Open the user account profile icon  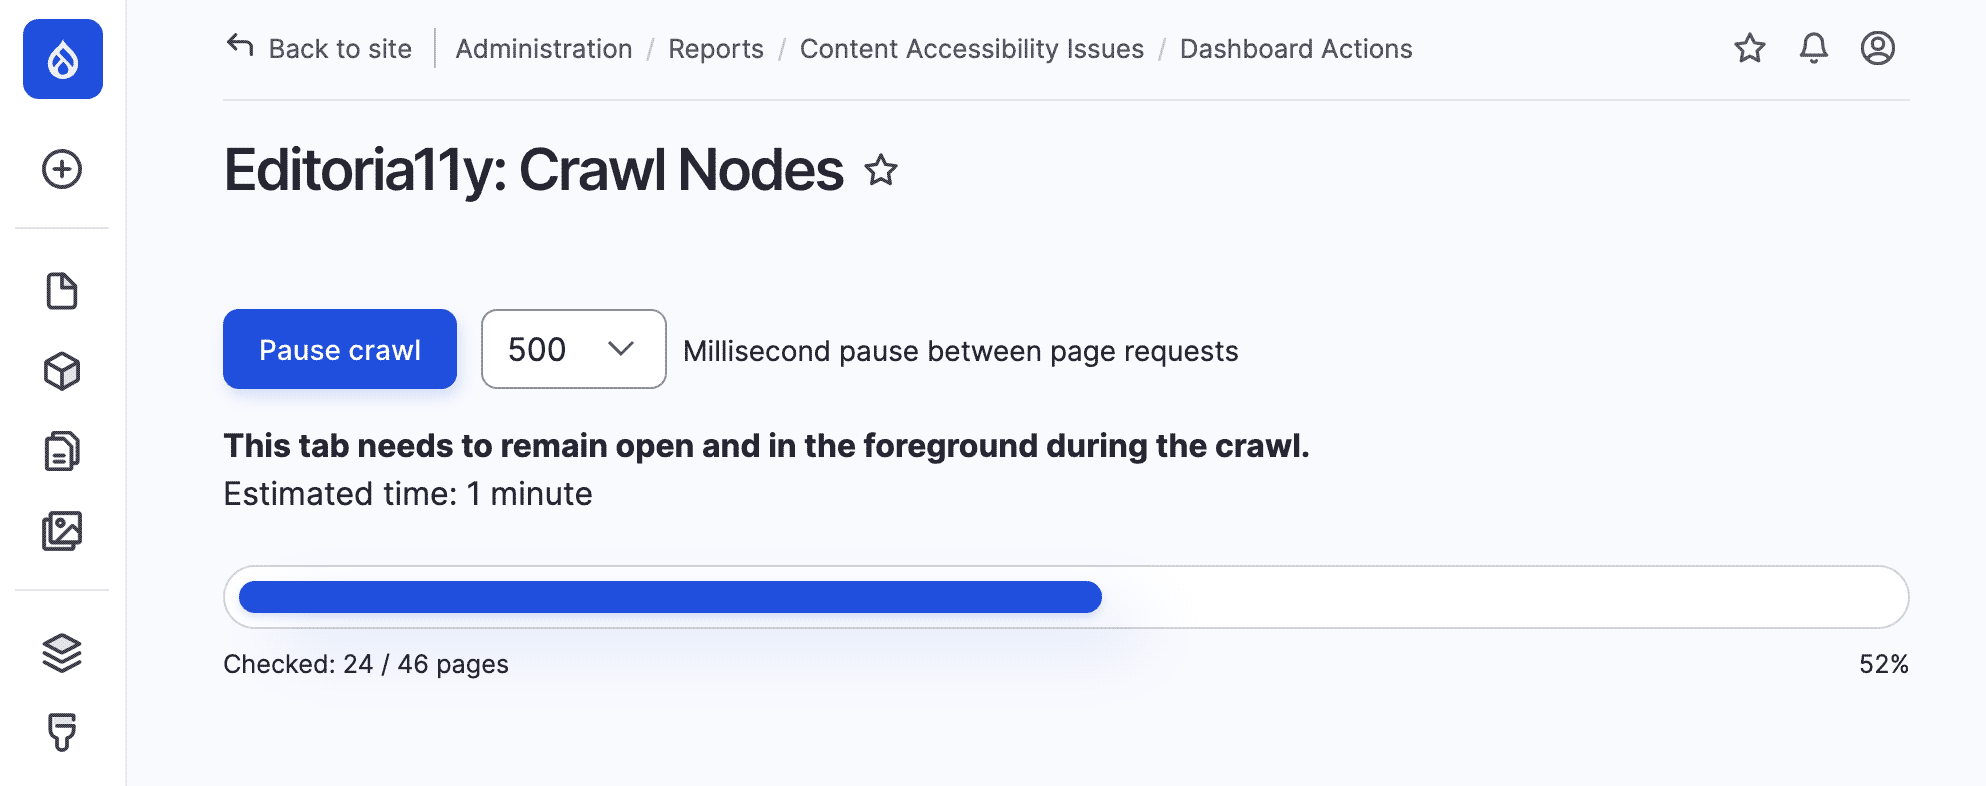point(1878,48)
